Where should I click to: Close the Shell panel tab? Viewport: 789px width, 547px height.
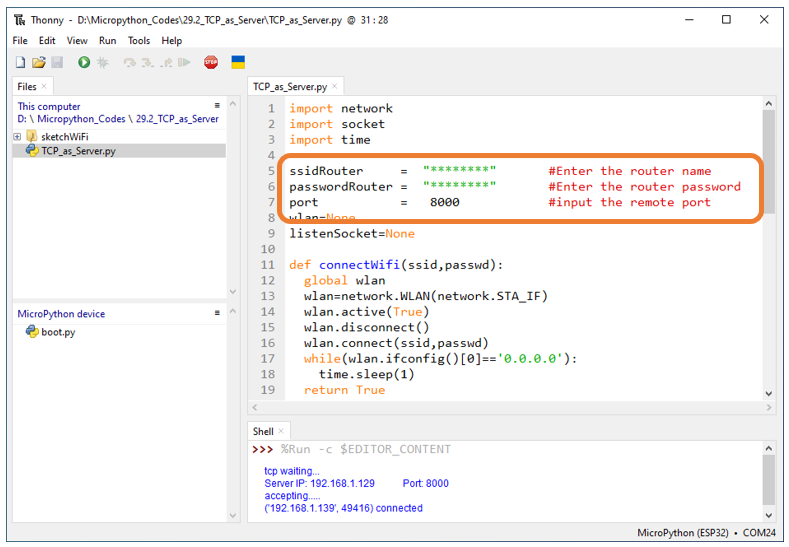coord(281,431)
